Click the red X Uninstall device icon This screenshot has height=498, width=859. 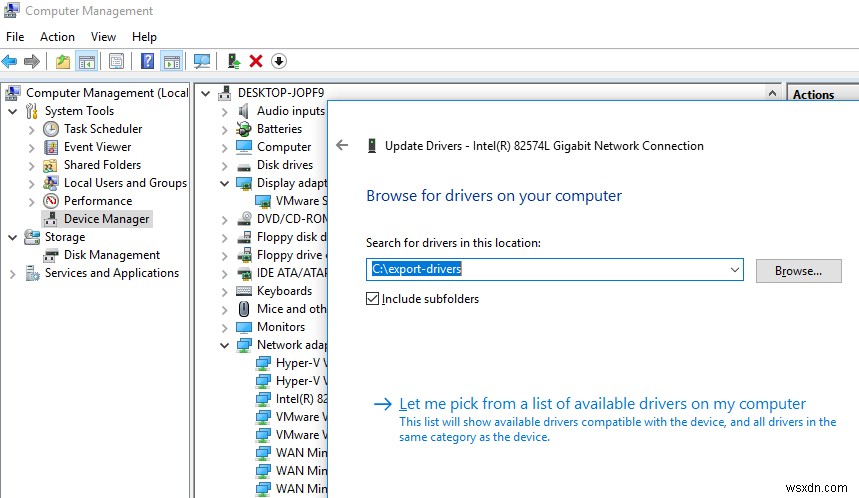point(256,61)
